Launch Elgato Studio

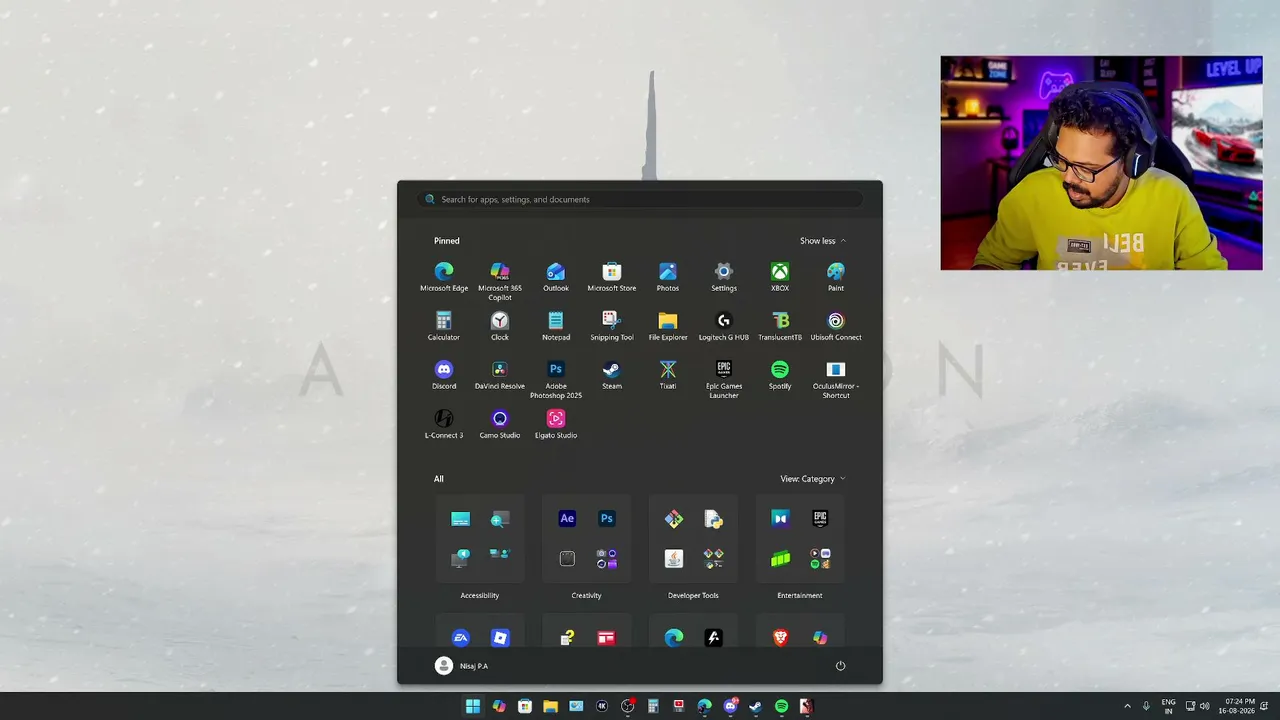(x=556, y=423)
